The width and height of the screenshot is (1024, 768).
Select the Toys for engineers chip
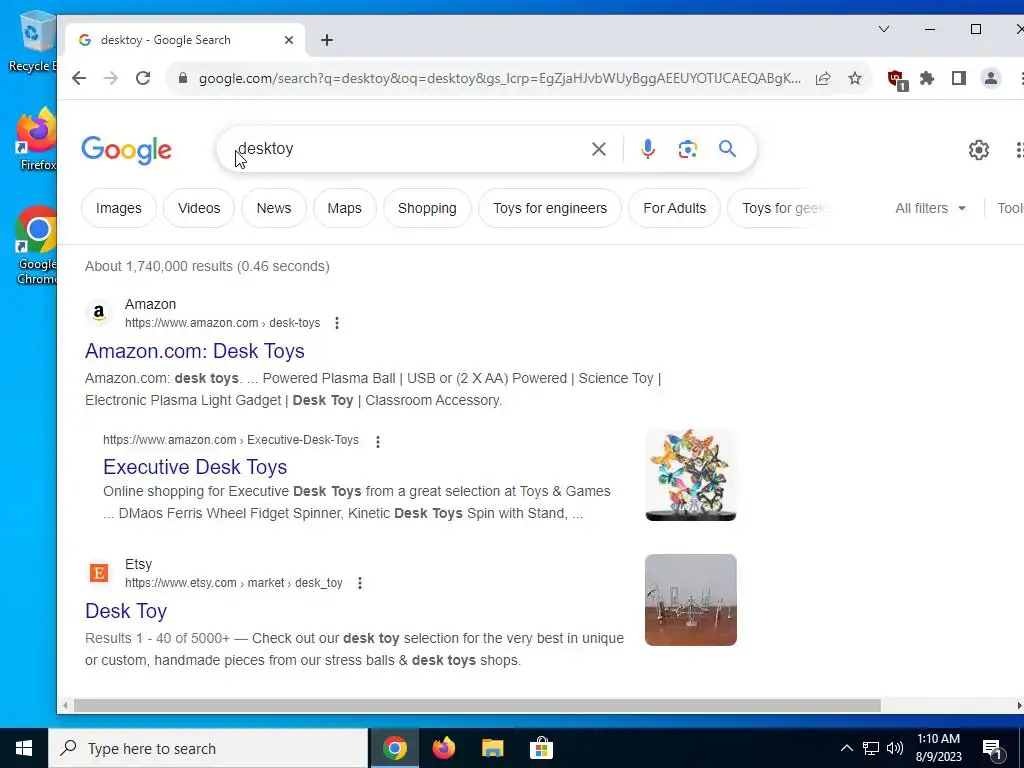click(x=550, y=208)
